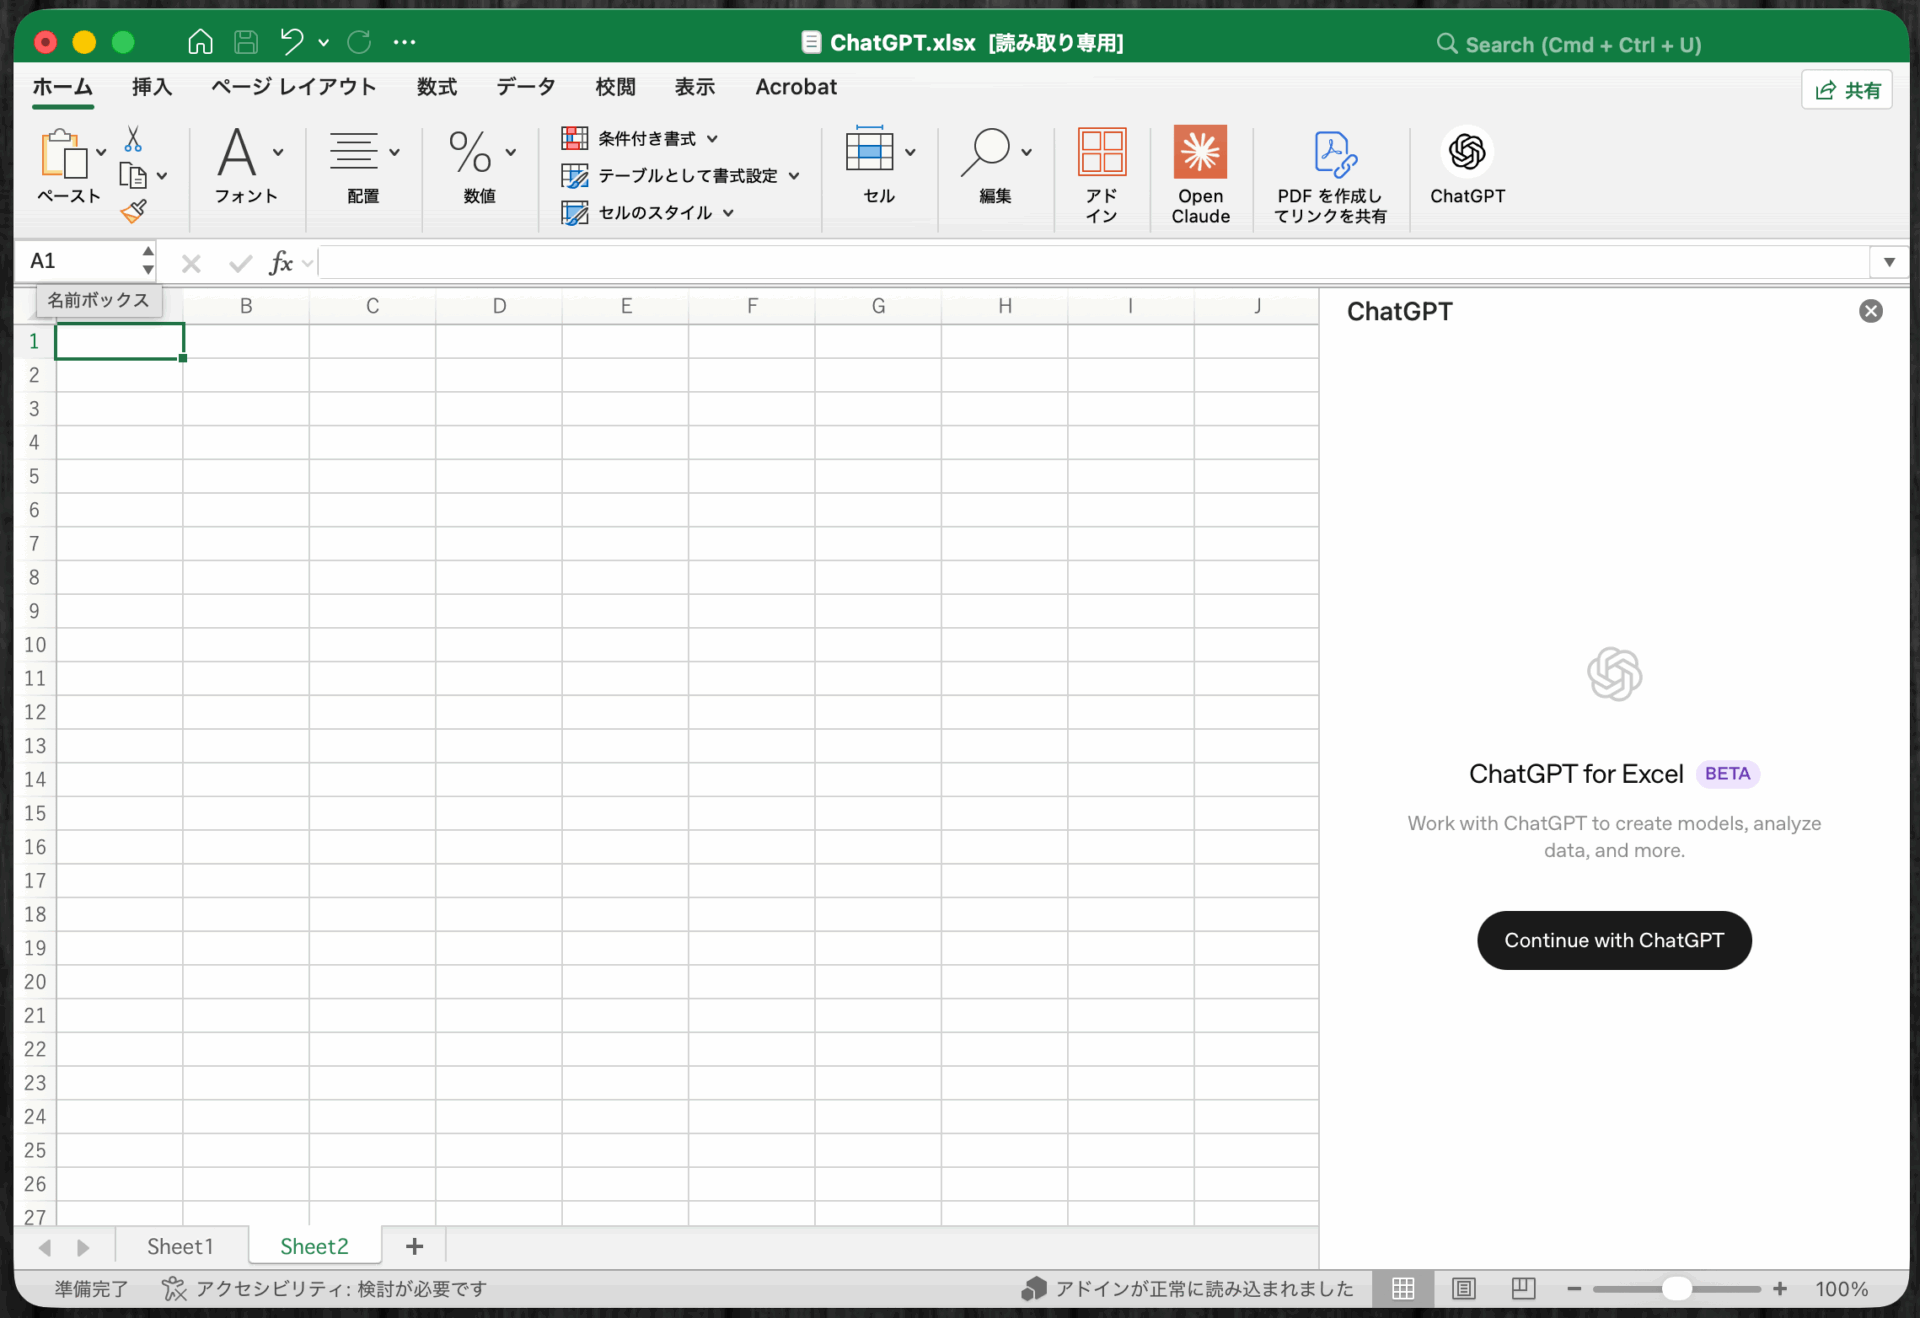Select the cut (scissors) icon
Viewport: 1920px width, 1318px height.
(x=134, y=139)
